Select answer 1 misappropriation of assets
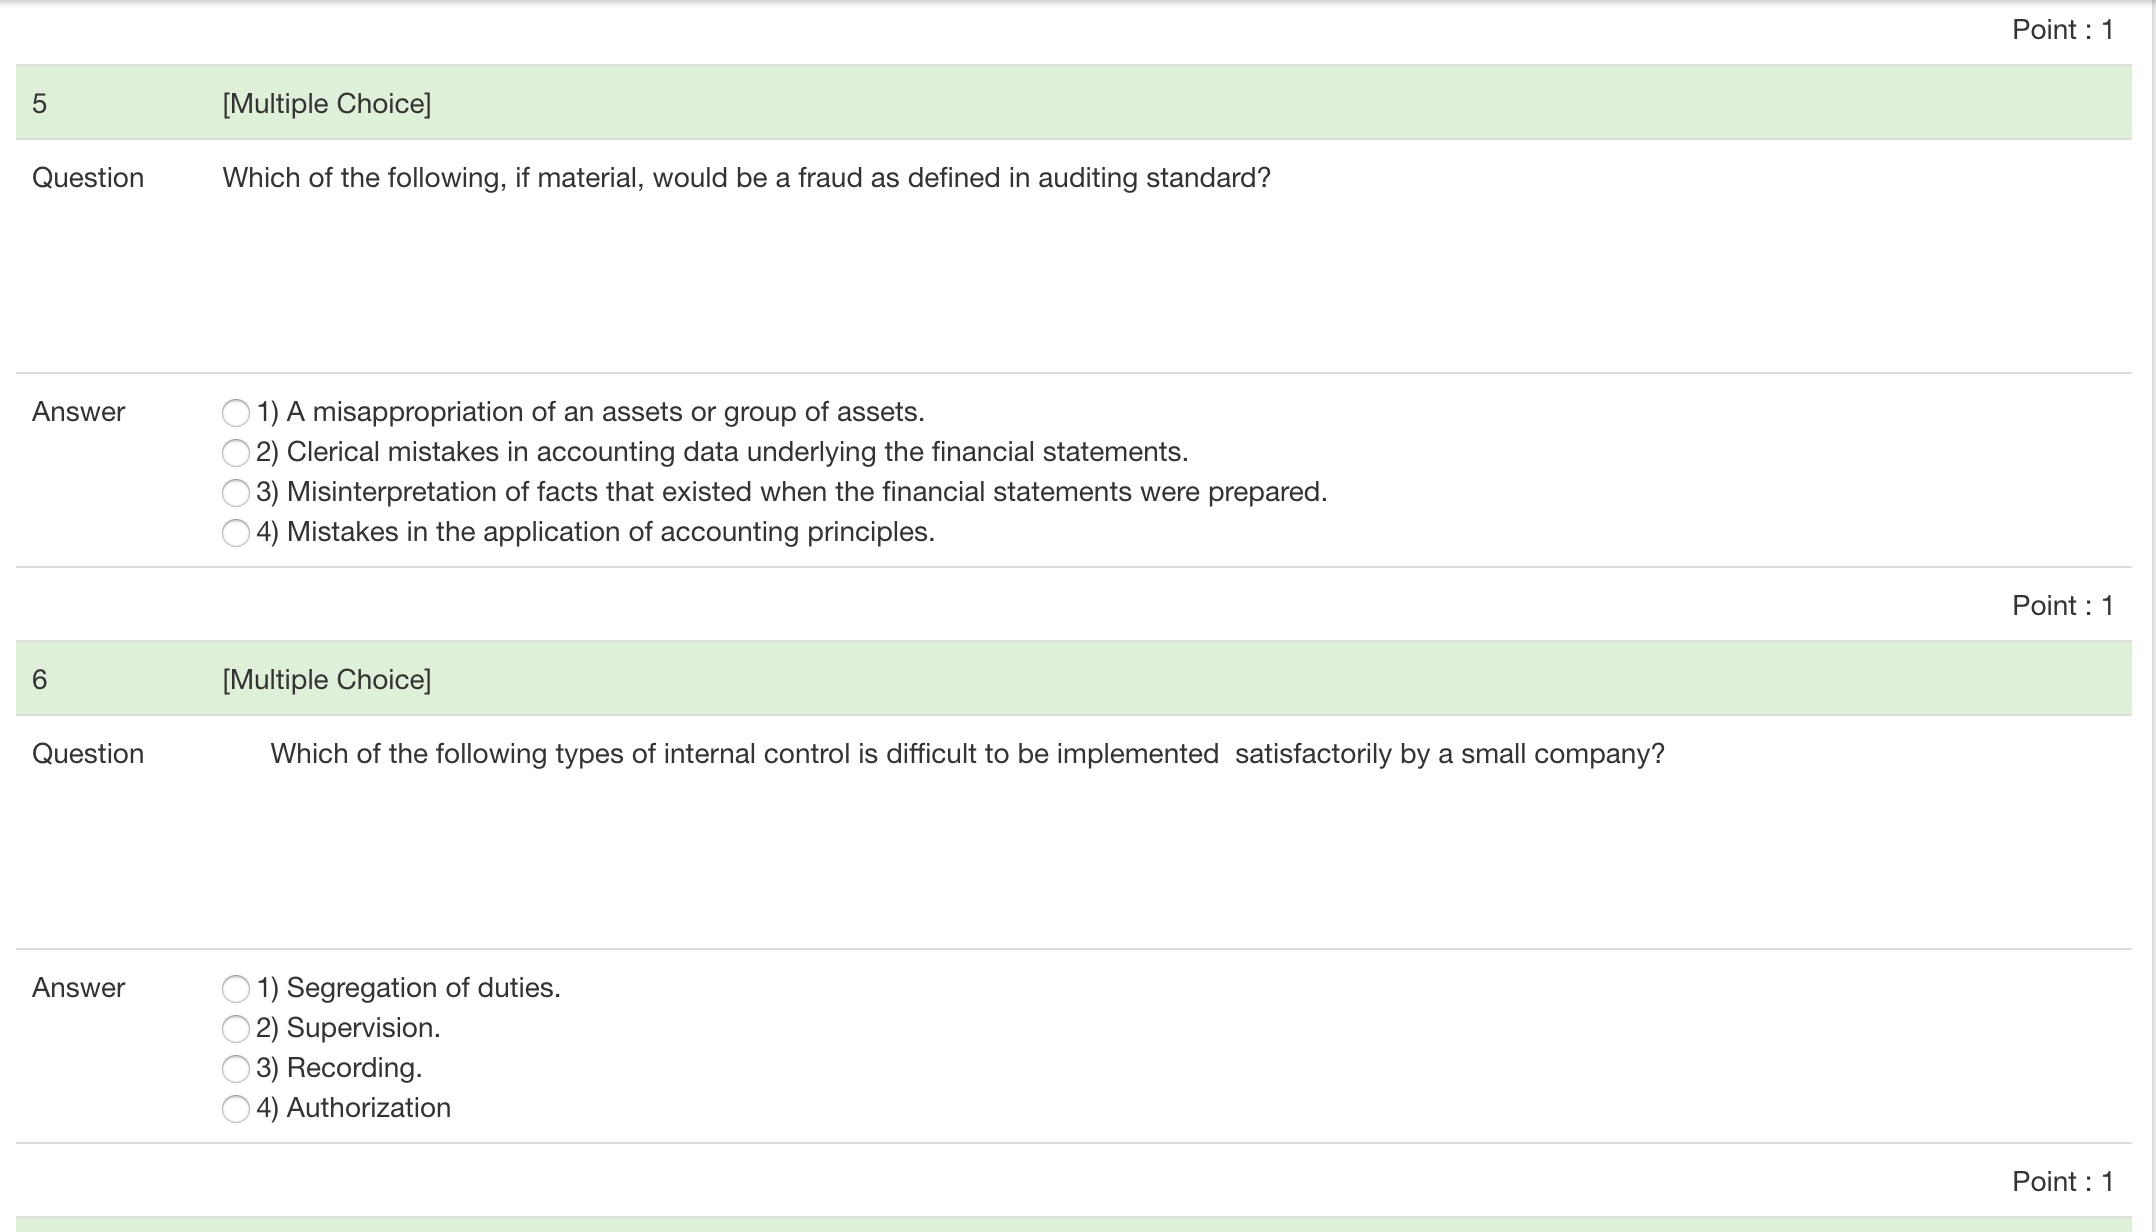Screen dimensions: 2156x1232 click(x=236, y=411)
